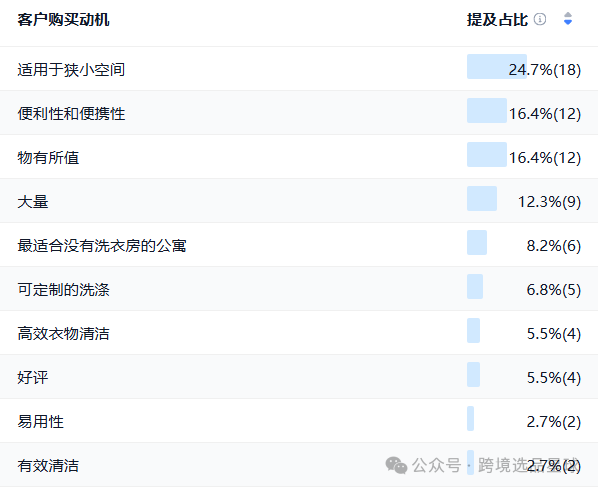The image size is (598, 489).
Task: Select the 最适合没有洗衣房的公寓 row label
Action: click(x=101, y=246)
